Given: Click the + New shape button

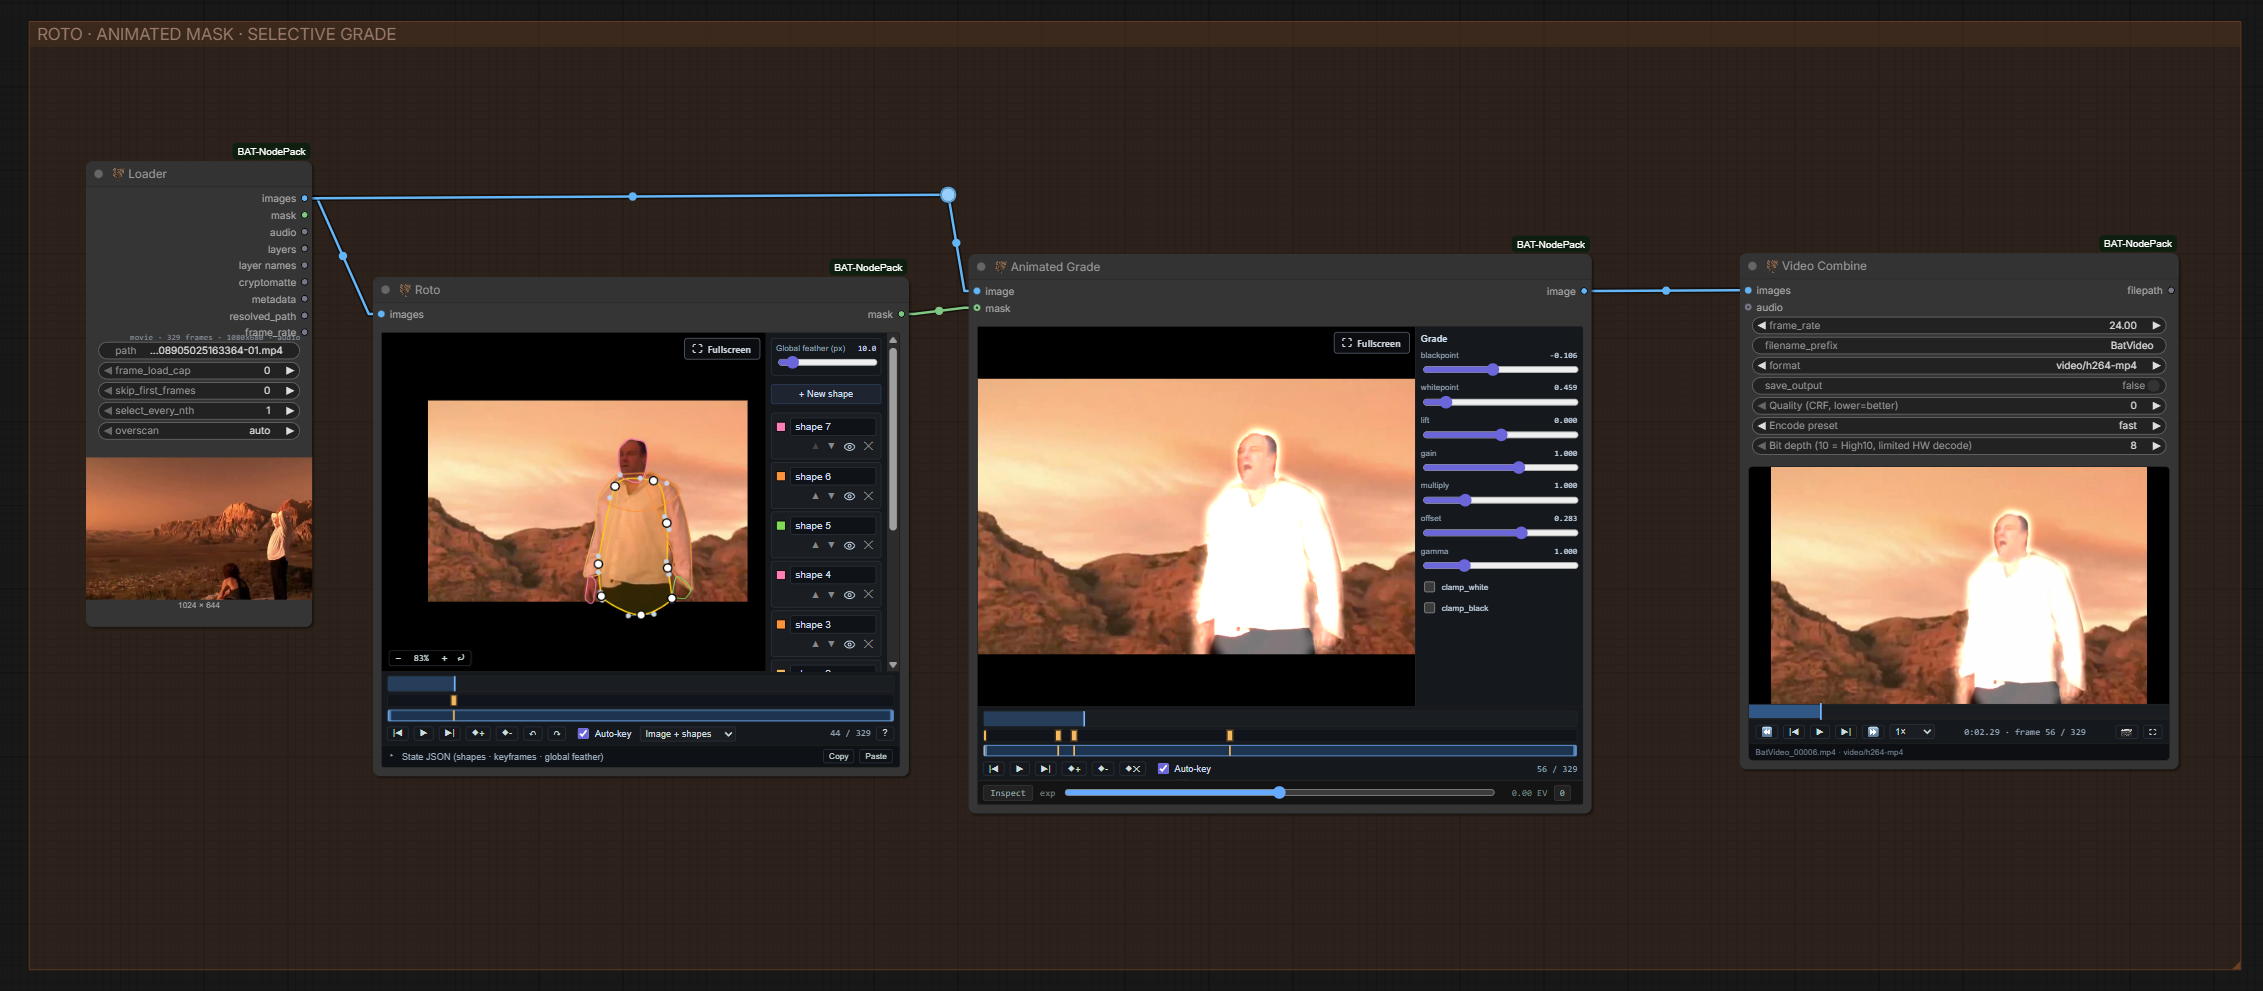Looking at the screenshot, I should [826, 394].
